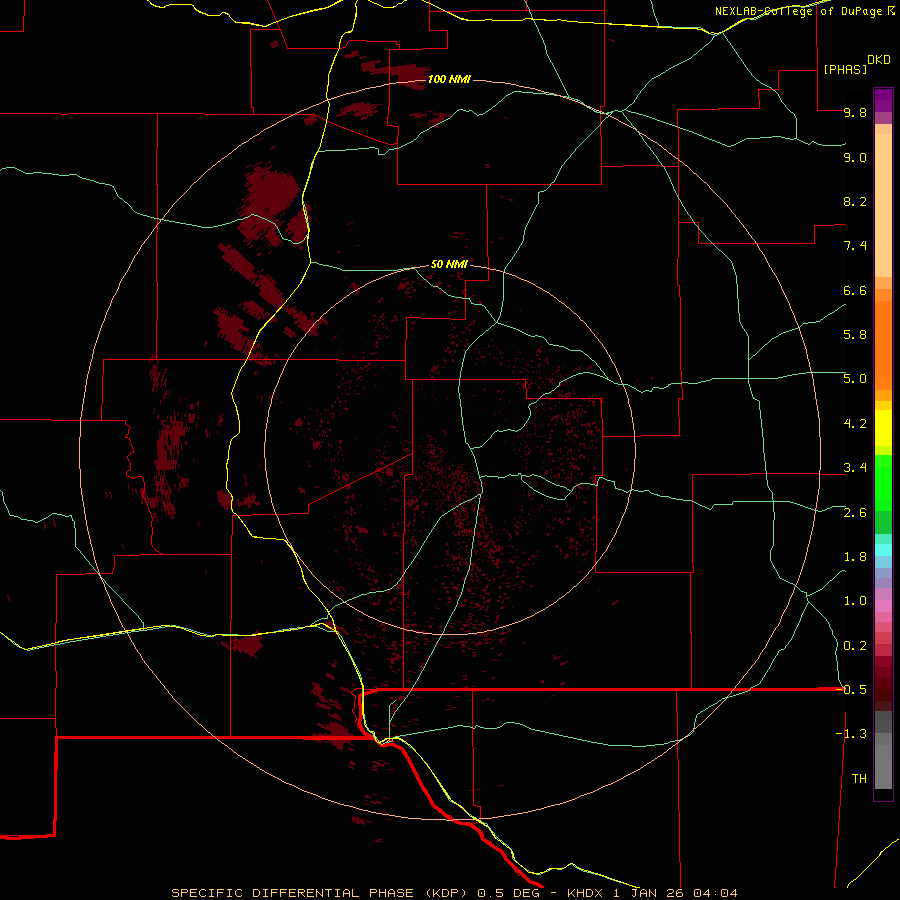
Task: Click the 2.6 scale value
Action: coord(855,513)
